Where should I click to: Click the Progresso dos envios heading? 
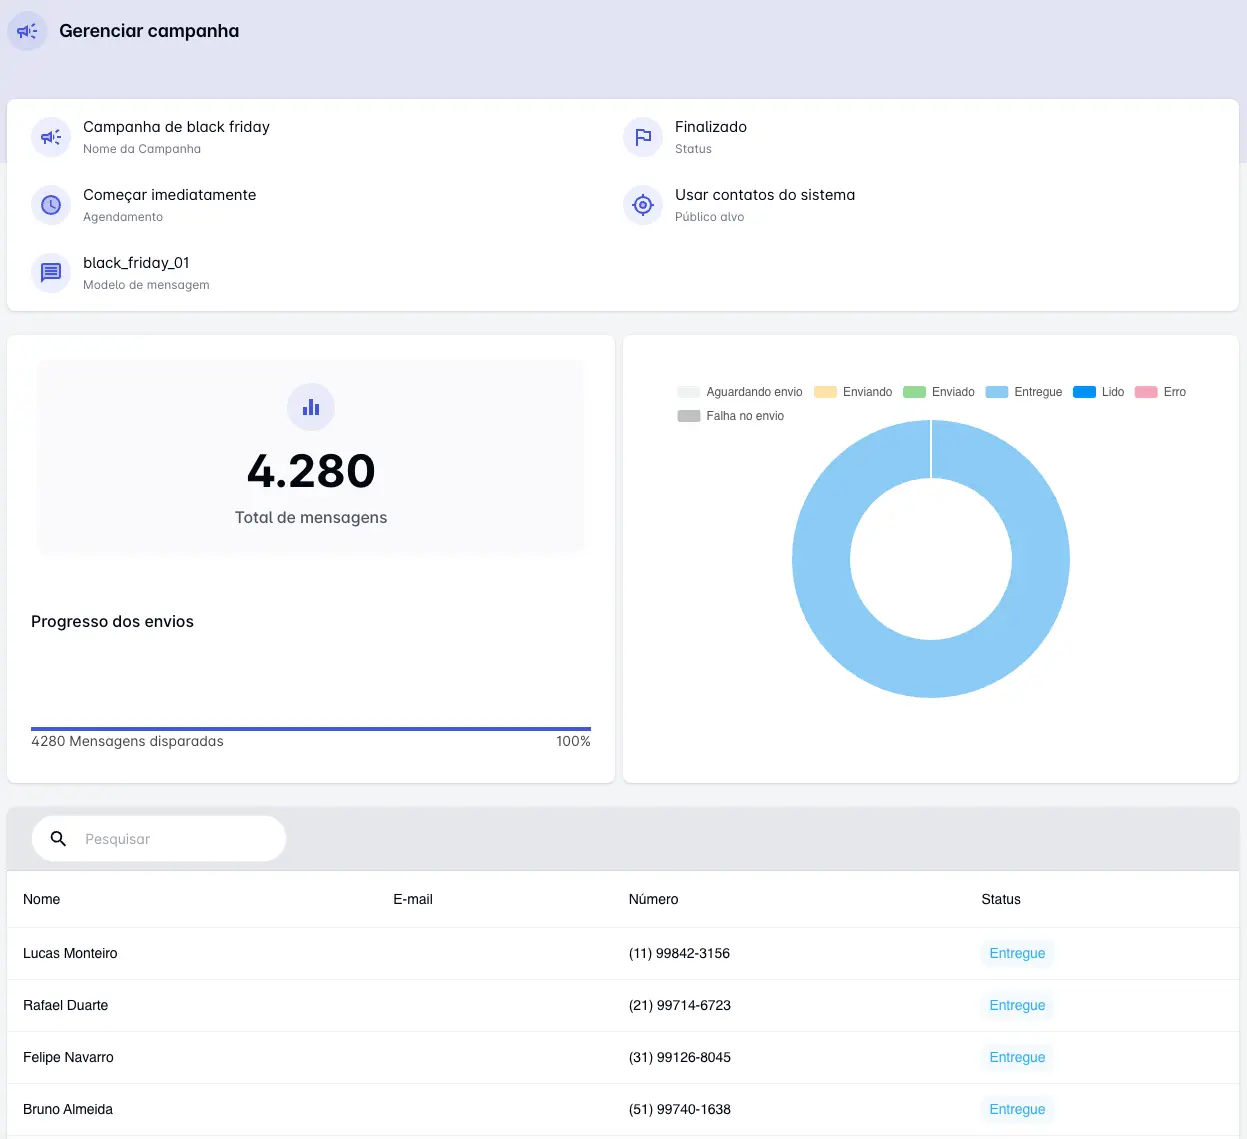(112, 621)
